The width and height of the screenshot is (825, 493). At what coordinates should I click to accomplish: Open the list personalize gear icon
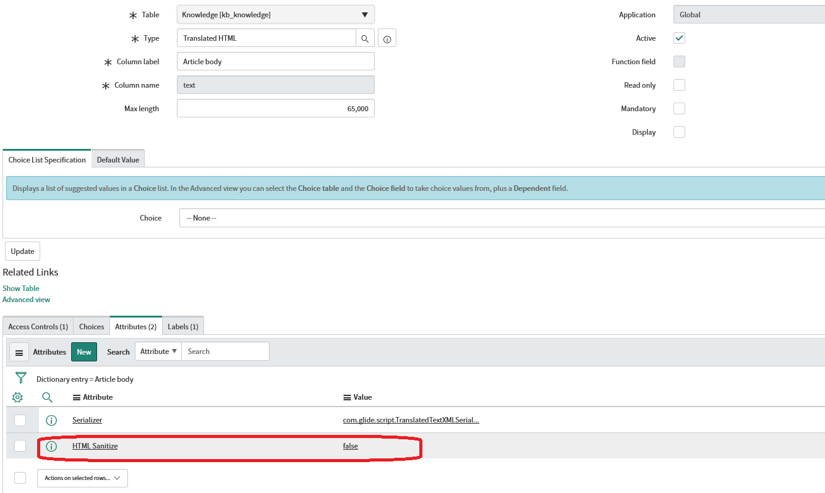coord(17,397)
